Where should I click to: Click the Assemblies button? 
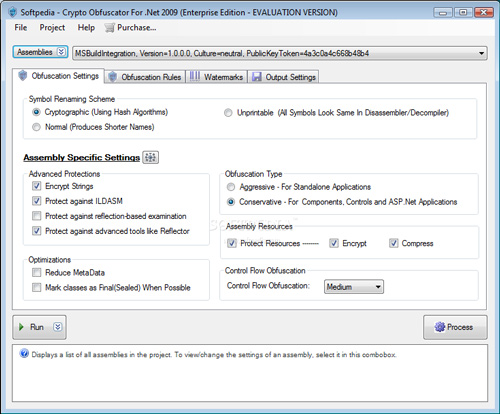click(40, 52)
